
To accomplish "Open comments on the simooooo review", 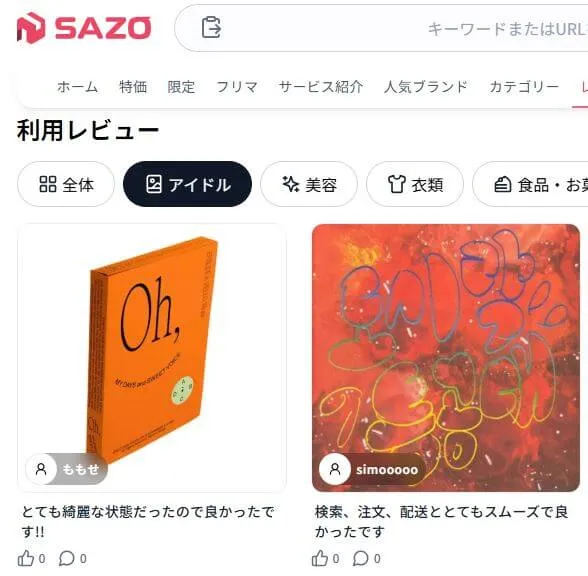I will (x=360, y=558).
